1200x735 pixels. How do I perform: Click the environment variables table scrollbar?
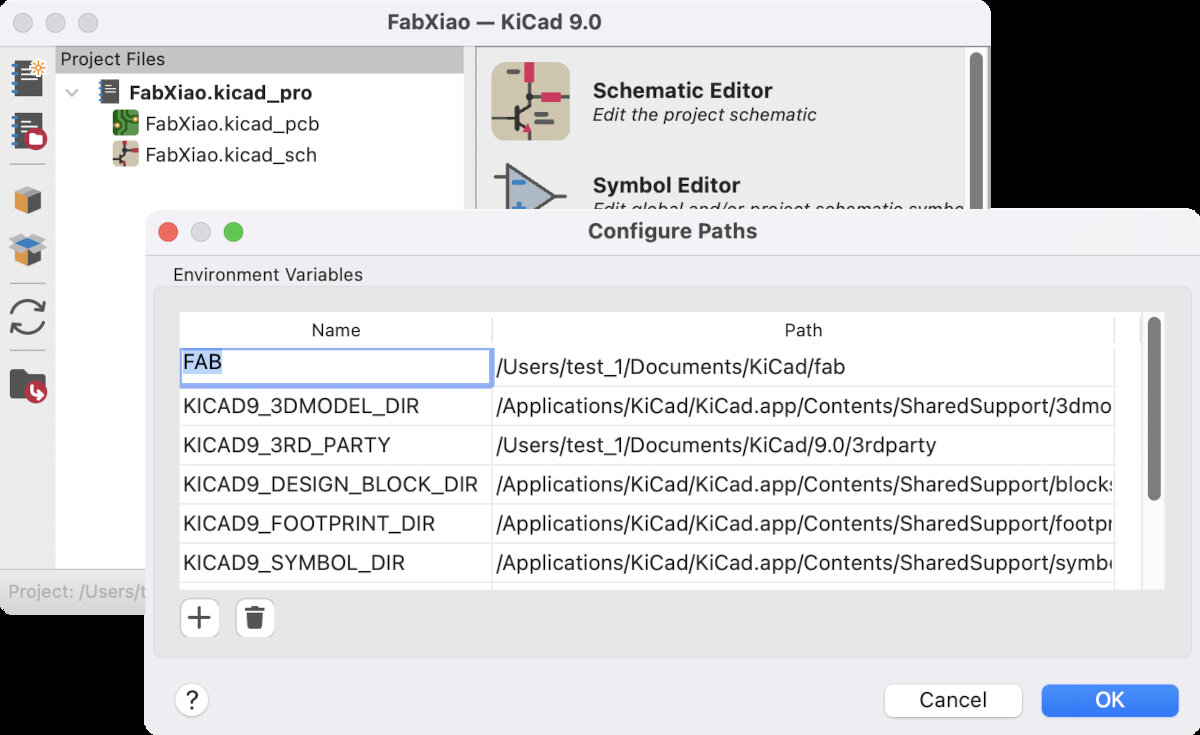1153,408
